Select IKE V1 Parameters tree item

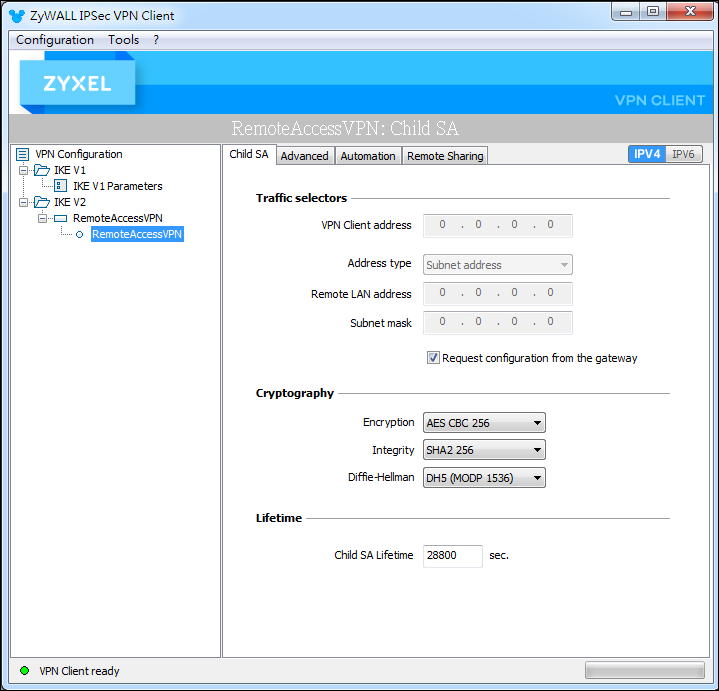coord(118,186)
